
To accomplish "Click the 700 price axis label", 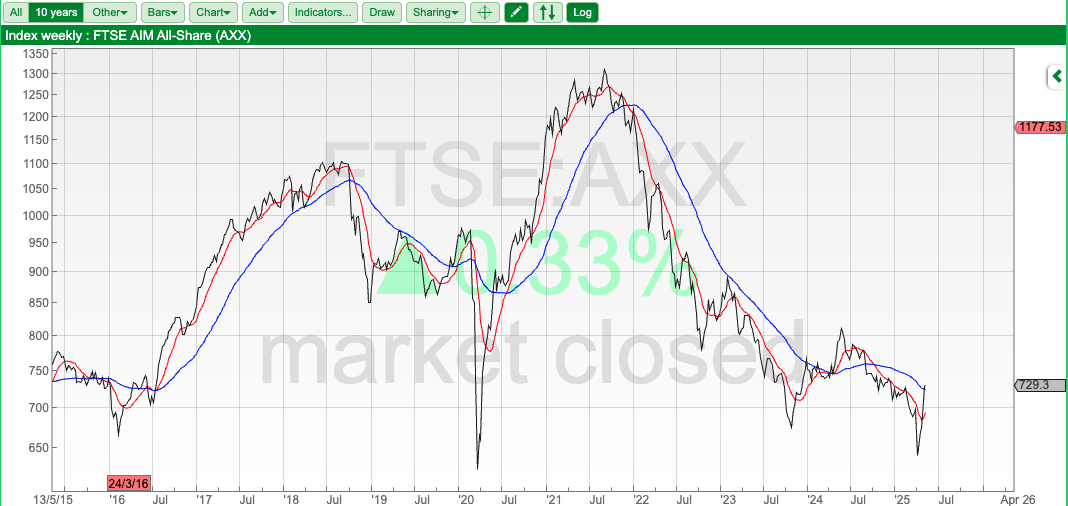I will [x=37, y=407].
